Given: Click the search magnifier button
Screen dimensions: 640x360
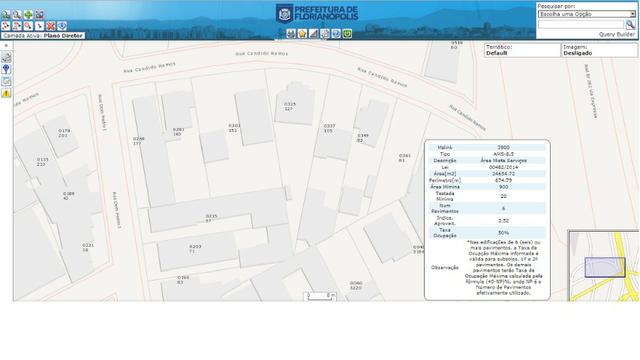Looking at the screenshot, I should click(x=630, y=25).
